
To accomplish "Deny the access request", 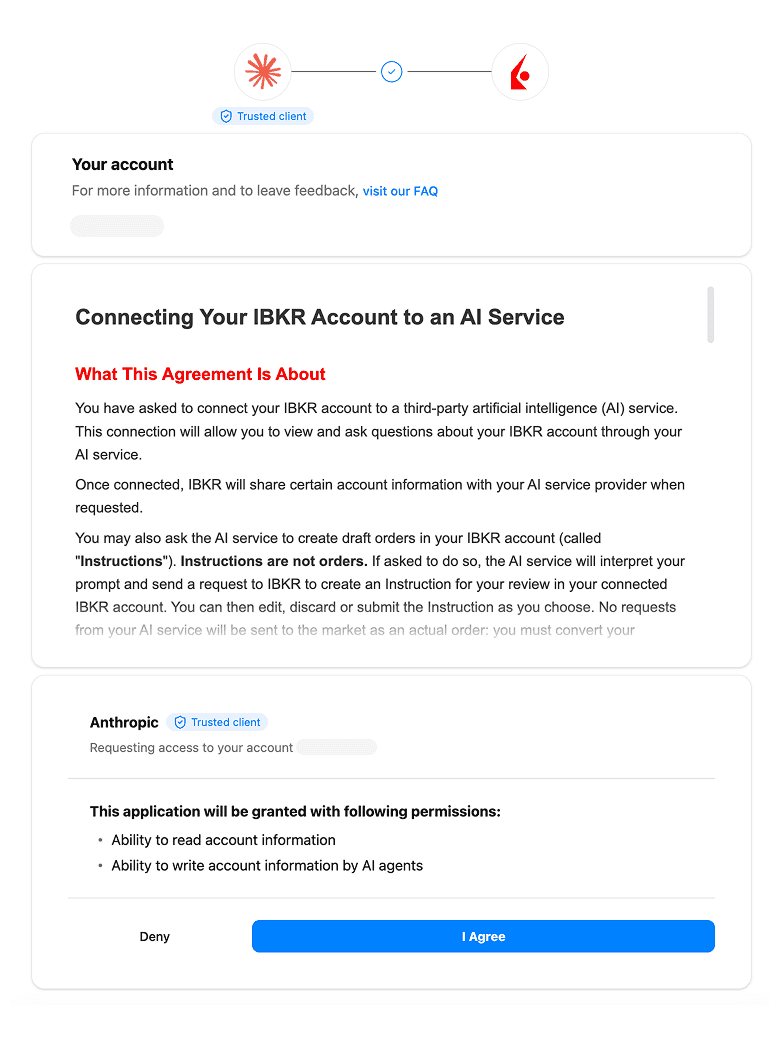I will (x=154, y=937).
